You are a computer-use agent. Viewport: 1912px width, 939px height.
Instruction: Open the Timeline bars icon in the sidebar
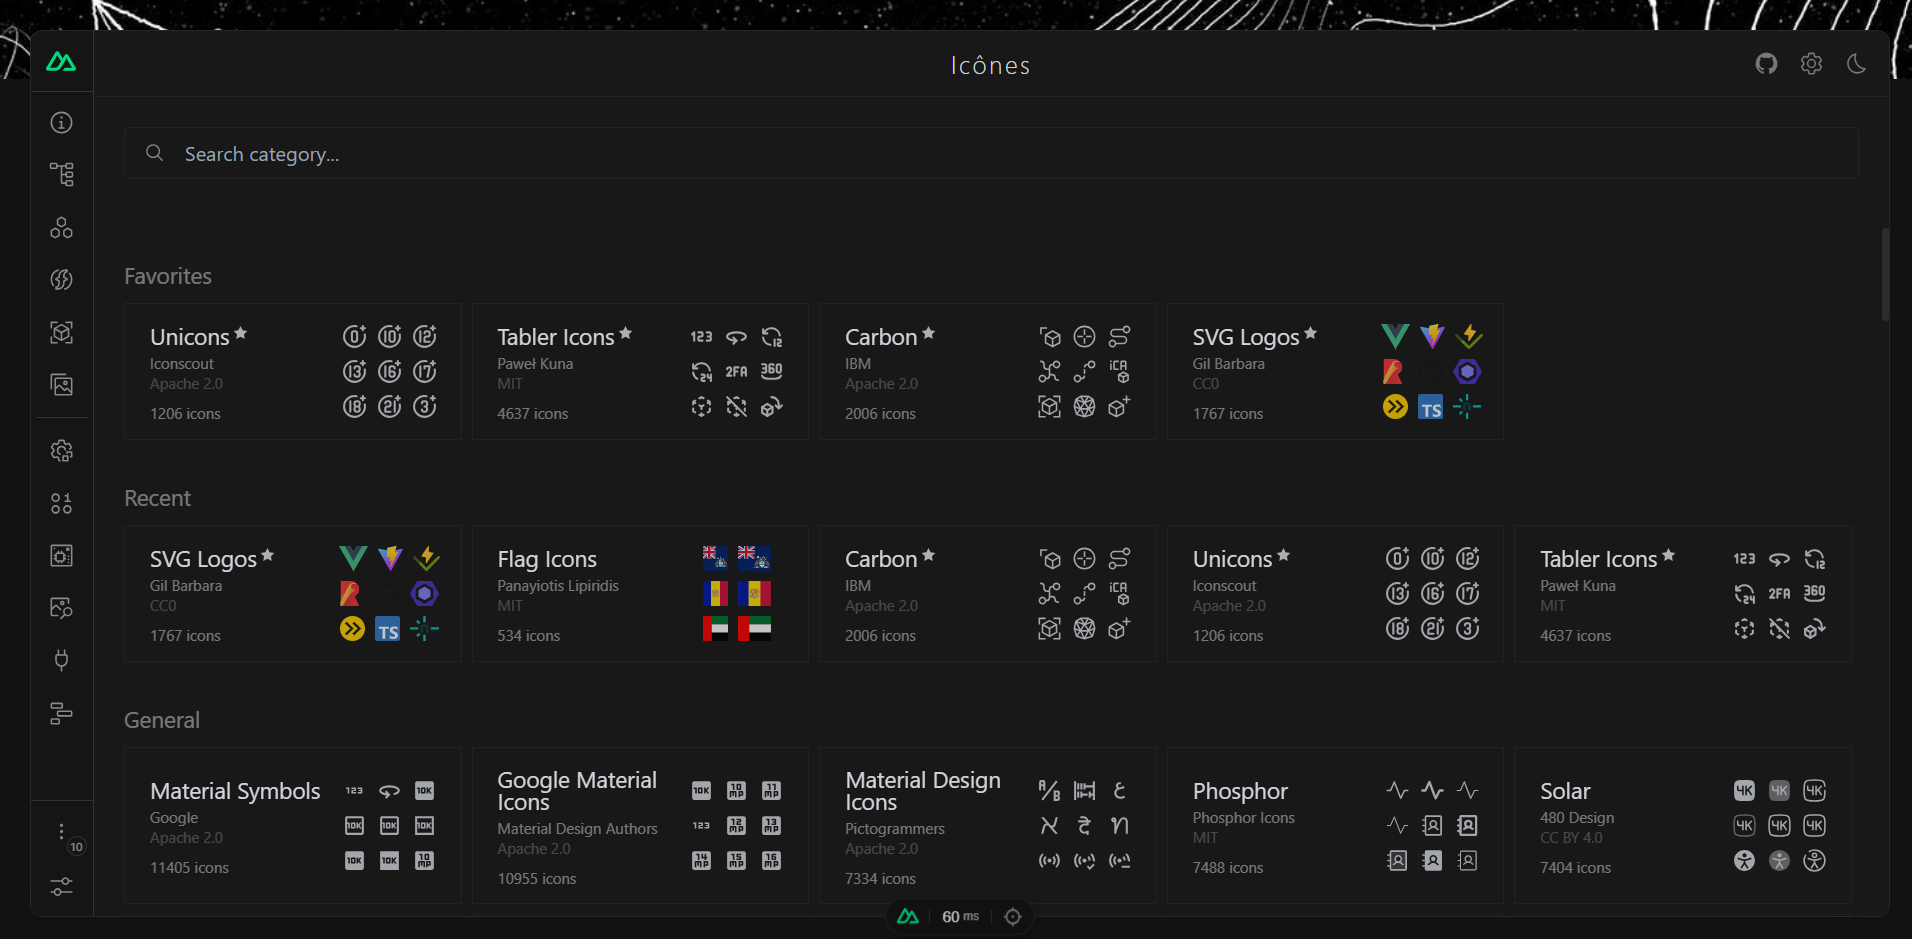point(62,713)
